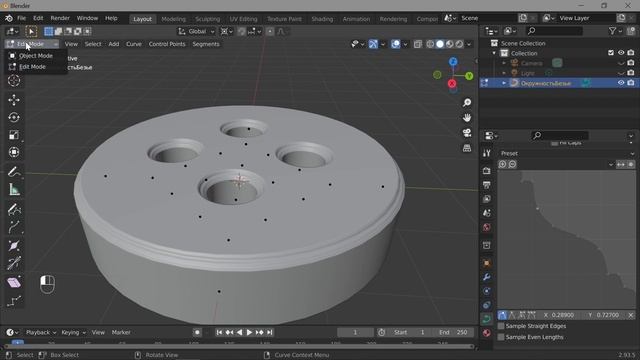Choose Edit Mode from mode list

tap(33, 67)
